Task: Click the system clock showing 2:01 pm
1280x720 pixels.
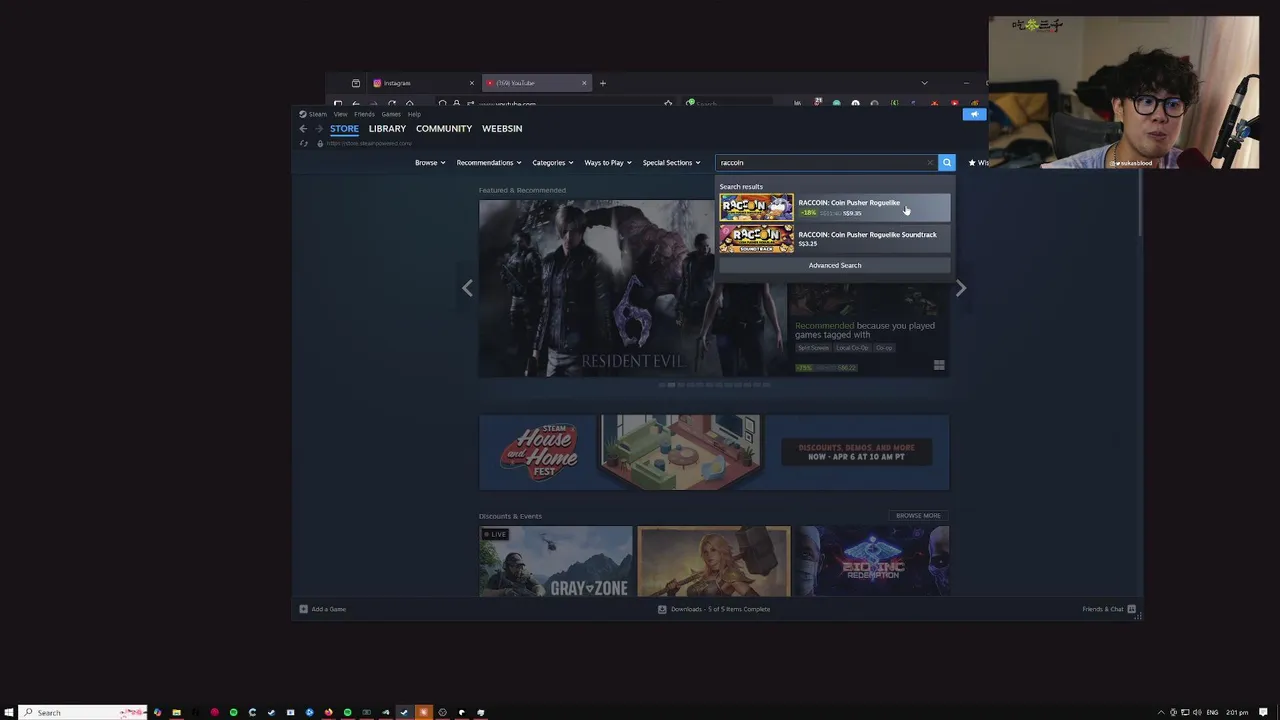Action: (x=1237, y=712)
